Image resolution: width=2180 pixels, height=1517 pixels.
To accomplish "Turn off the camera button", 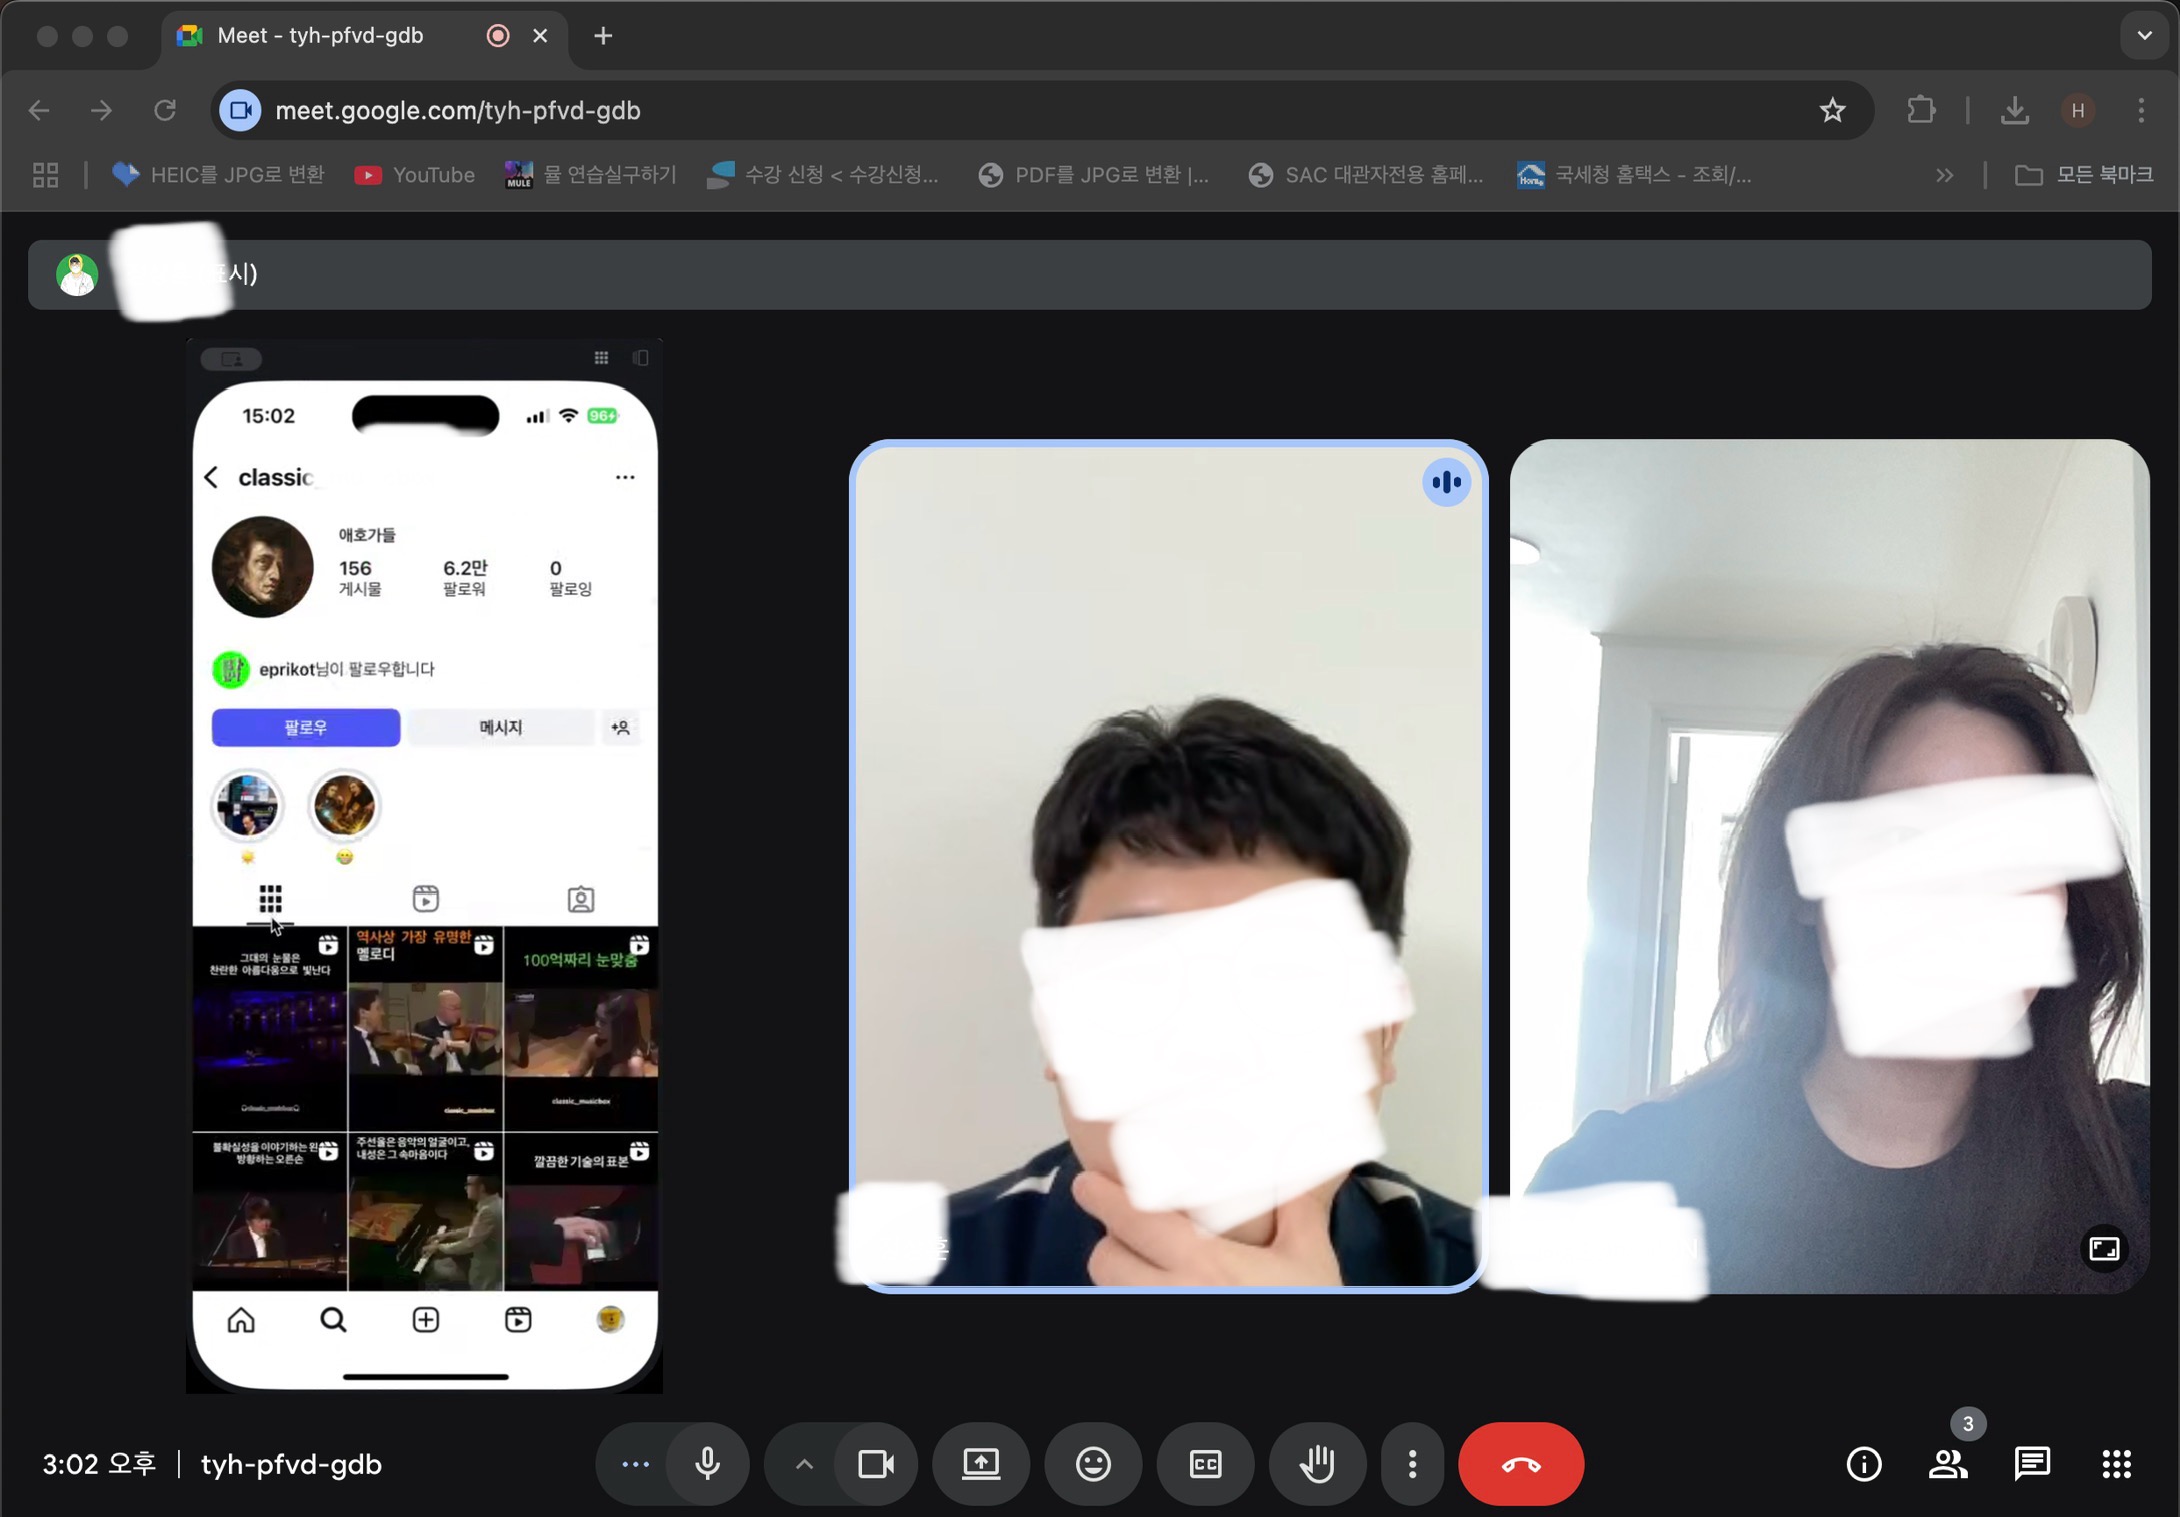I will [x=876, y=1464].
